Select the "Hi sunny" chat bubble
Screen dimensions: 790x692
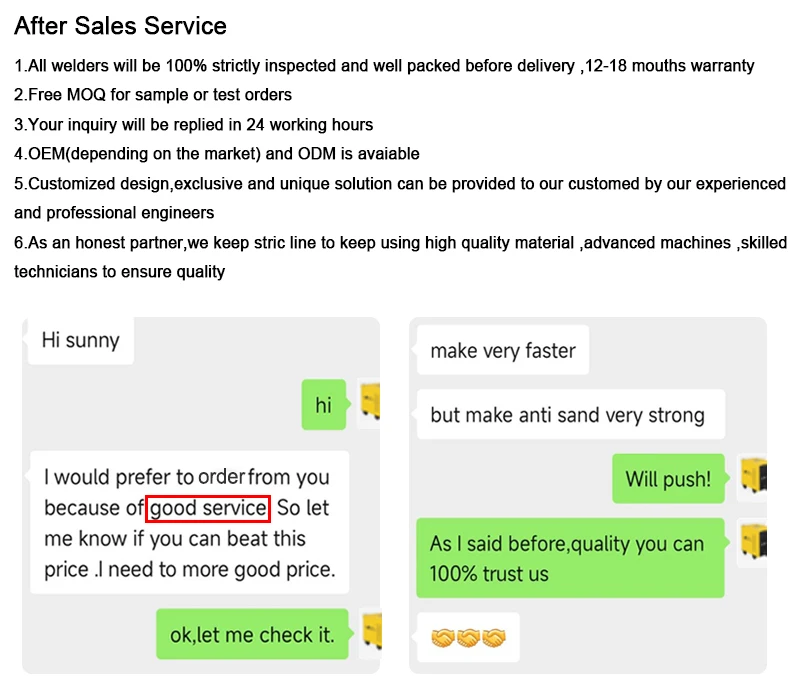[81, 340]
